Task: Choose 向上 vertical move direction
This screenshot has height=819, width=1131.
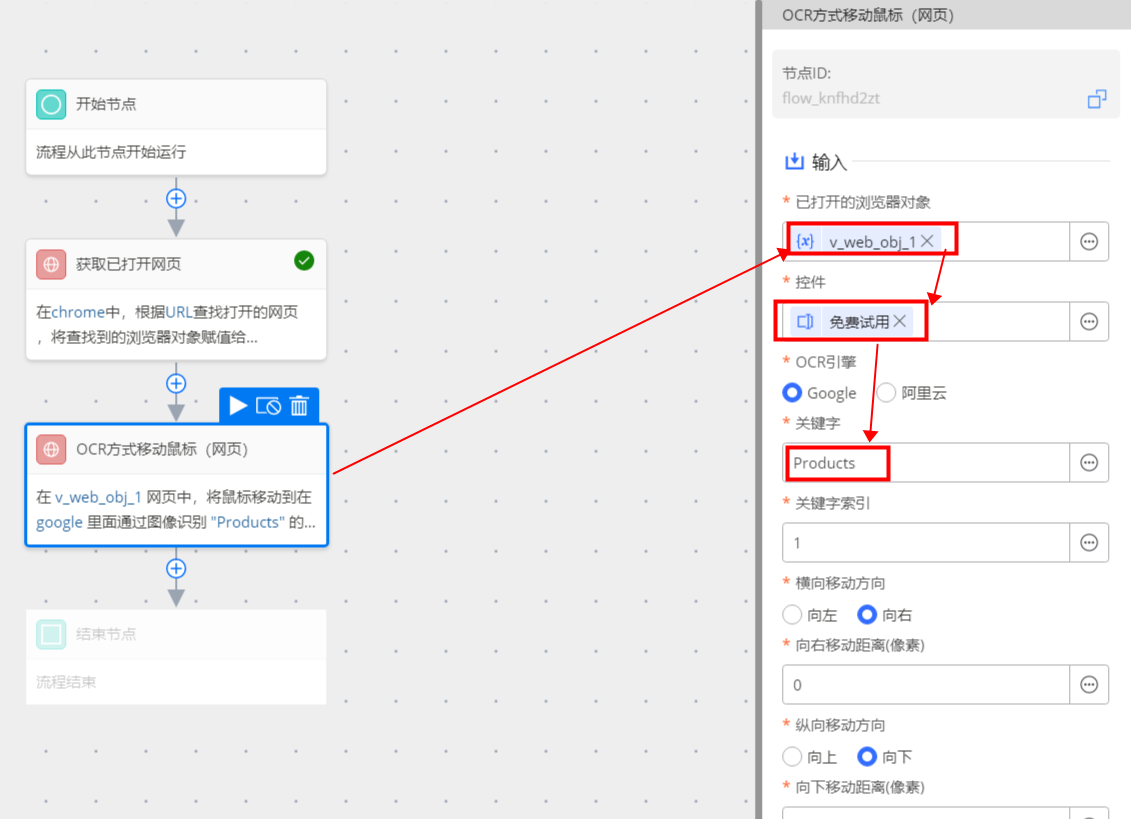Action: 792,756
